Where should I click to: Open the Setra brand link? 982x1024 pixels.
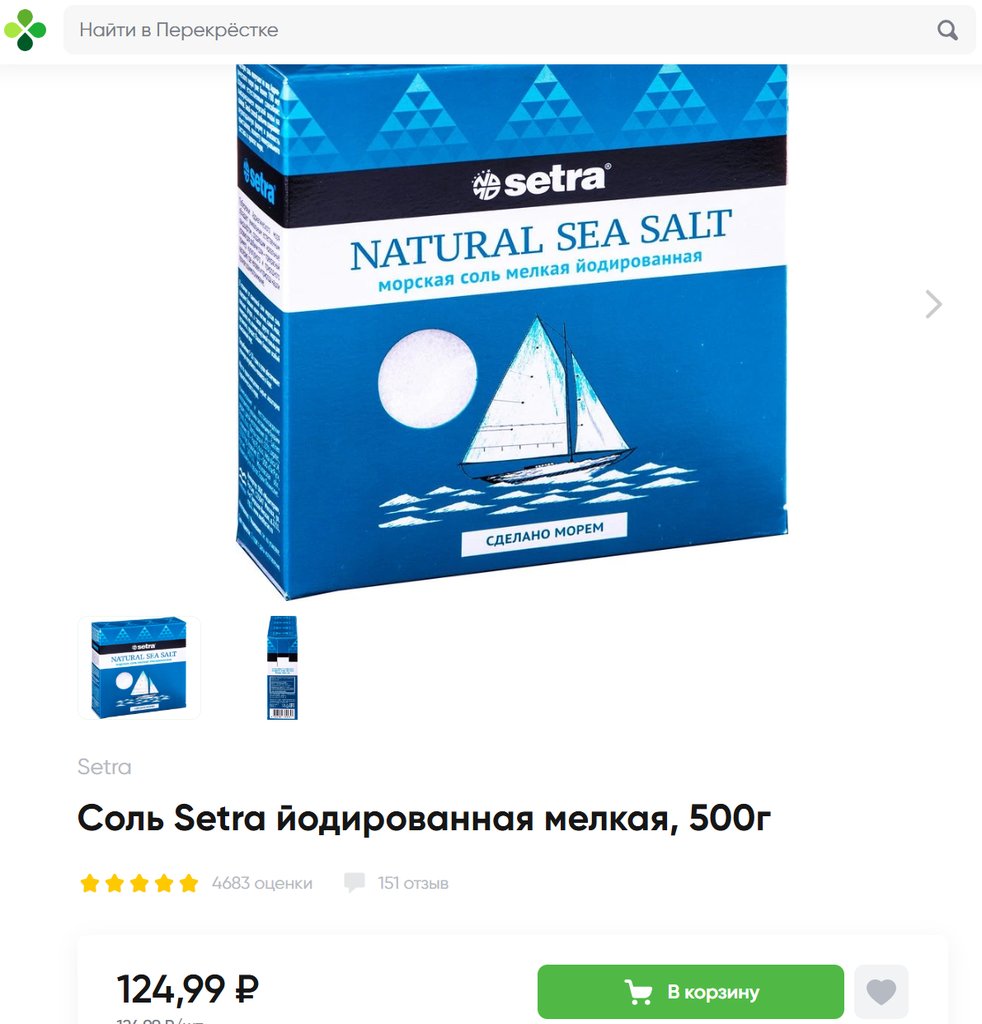click(x=104, y=767)
